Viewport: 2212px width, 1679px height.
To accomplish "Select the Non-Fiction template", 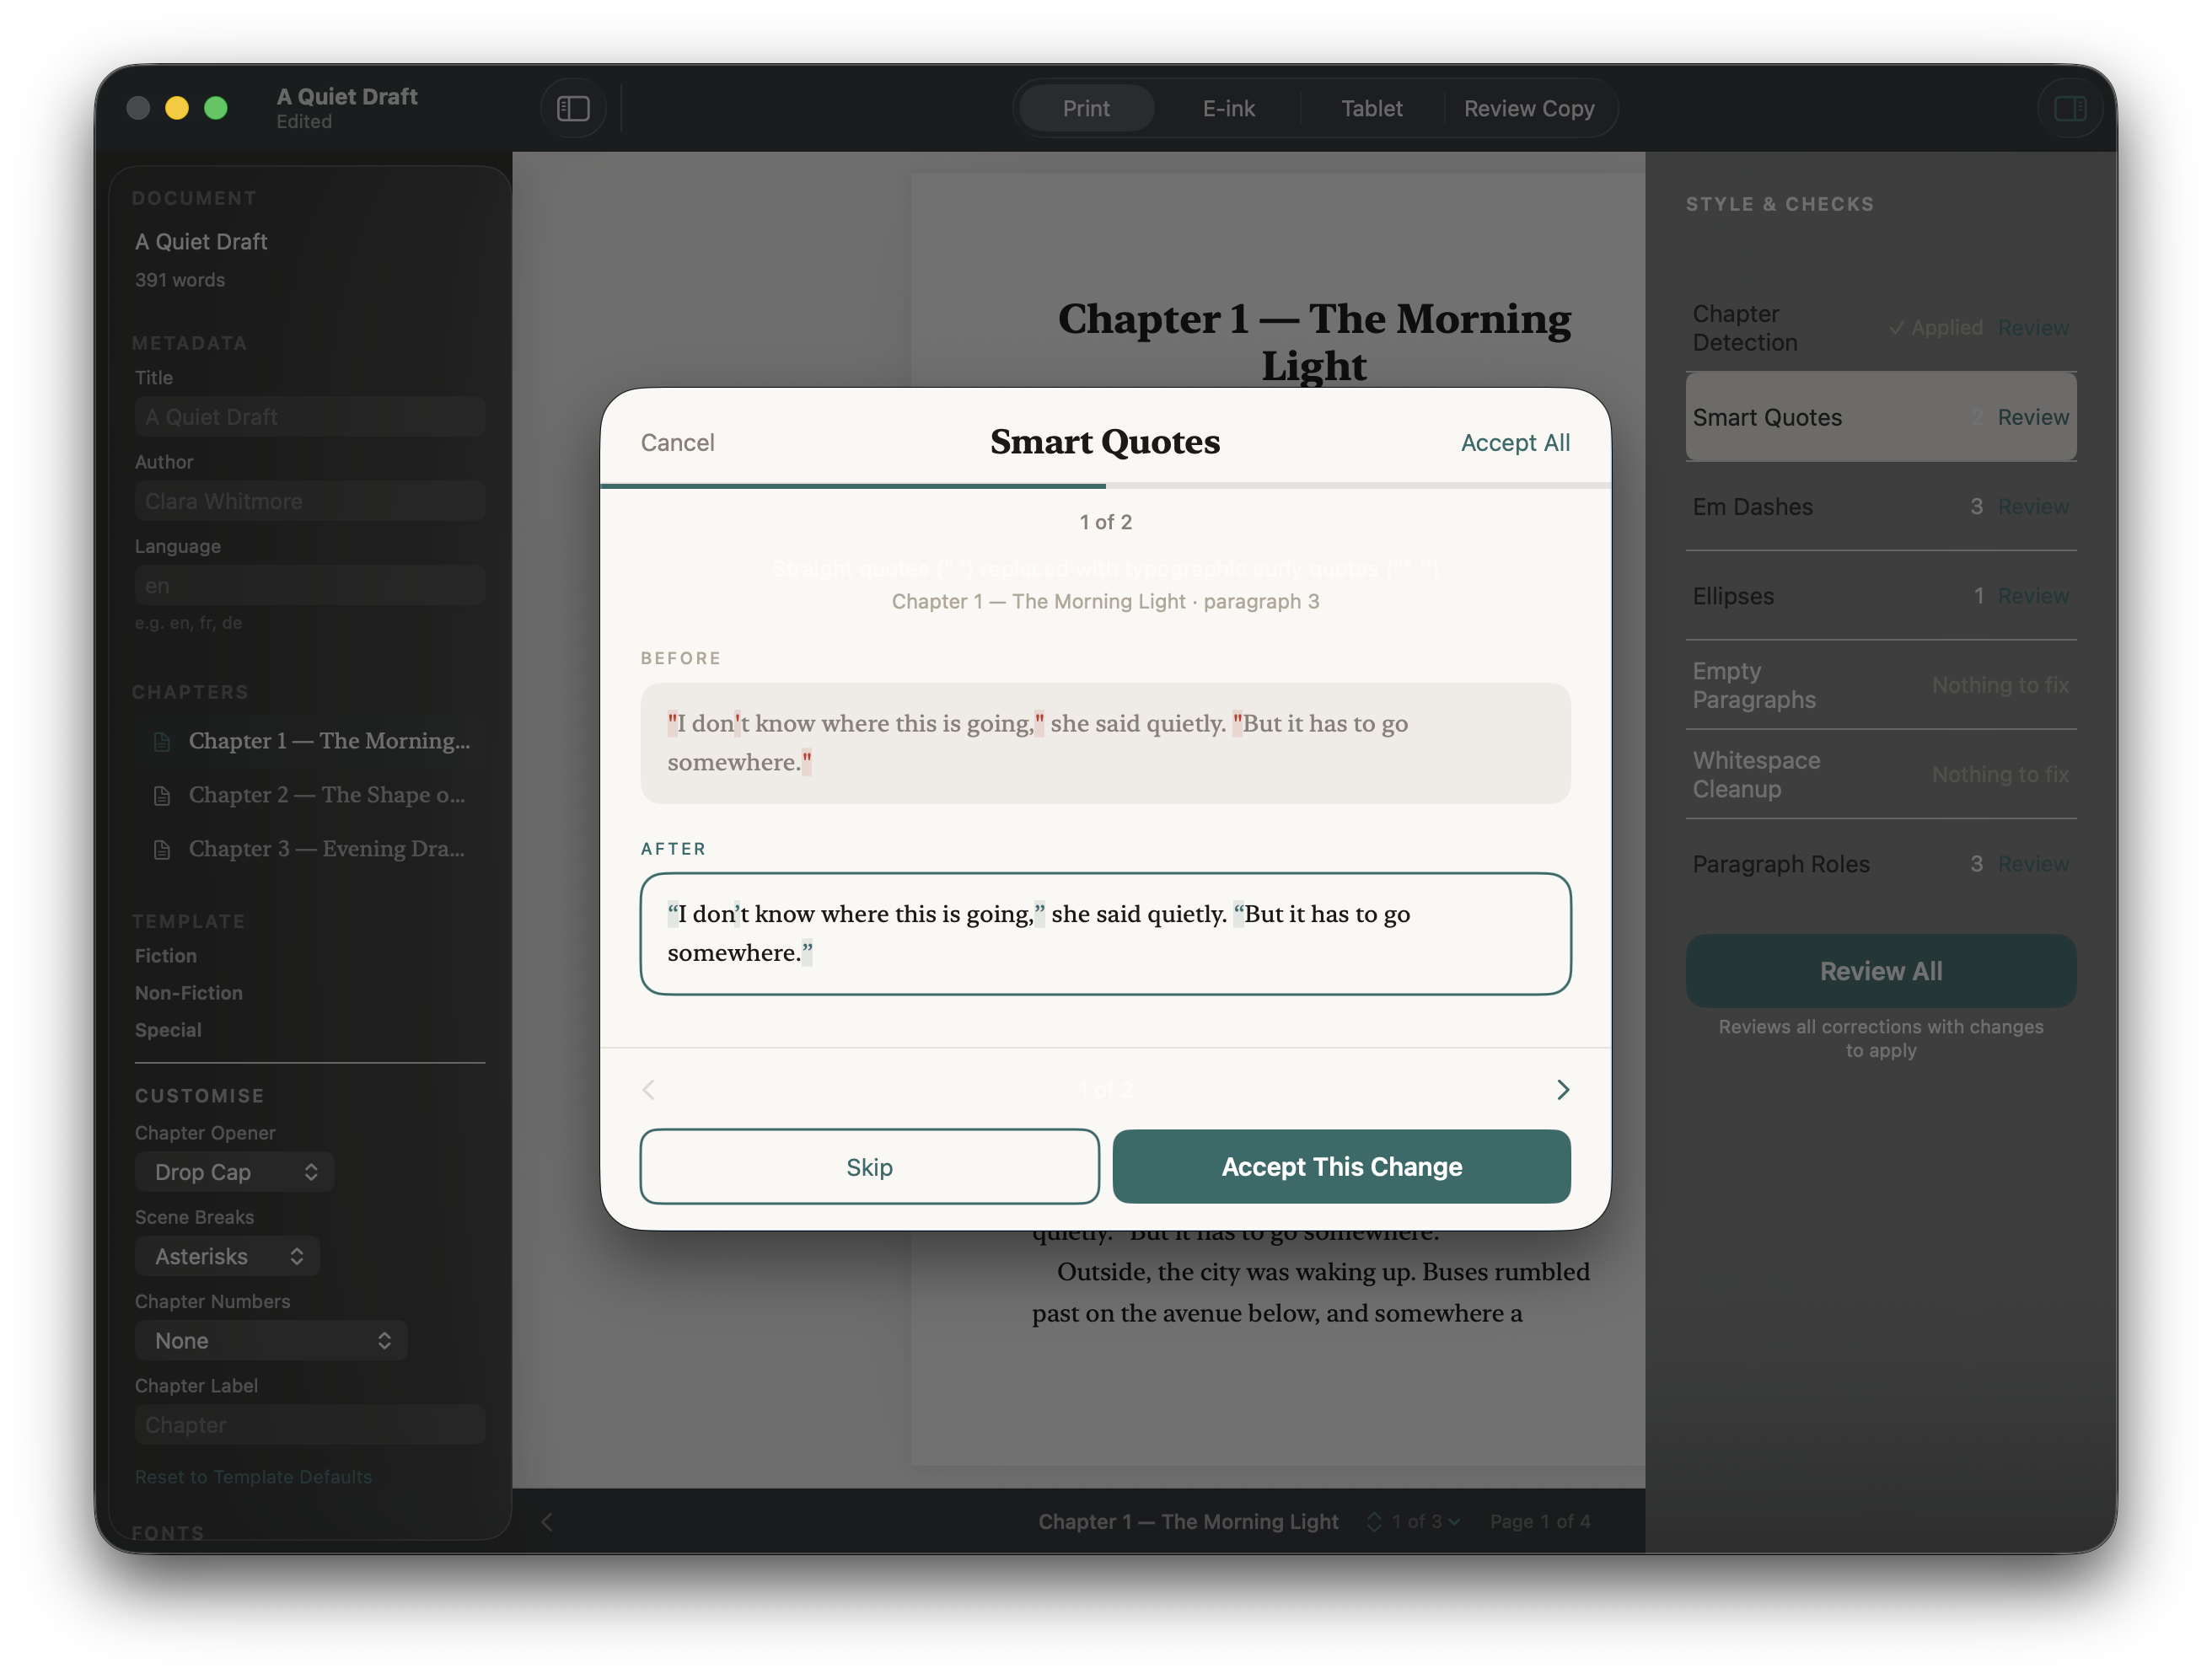I will tap(189, 993).
